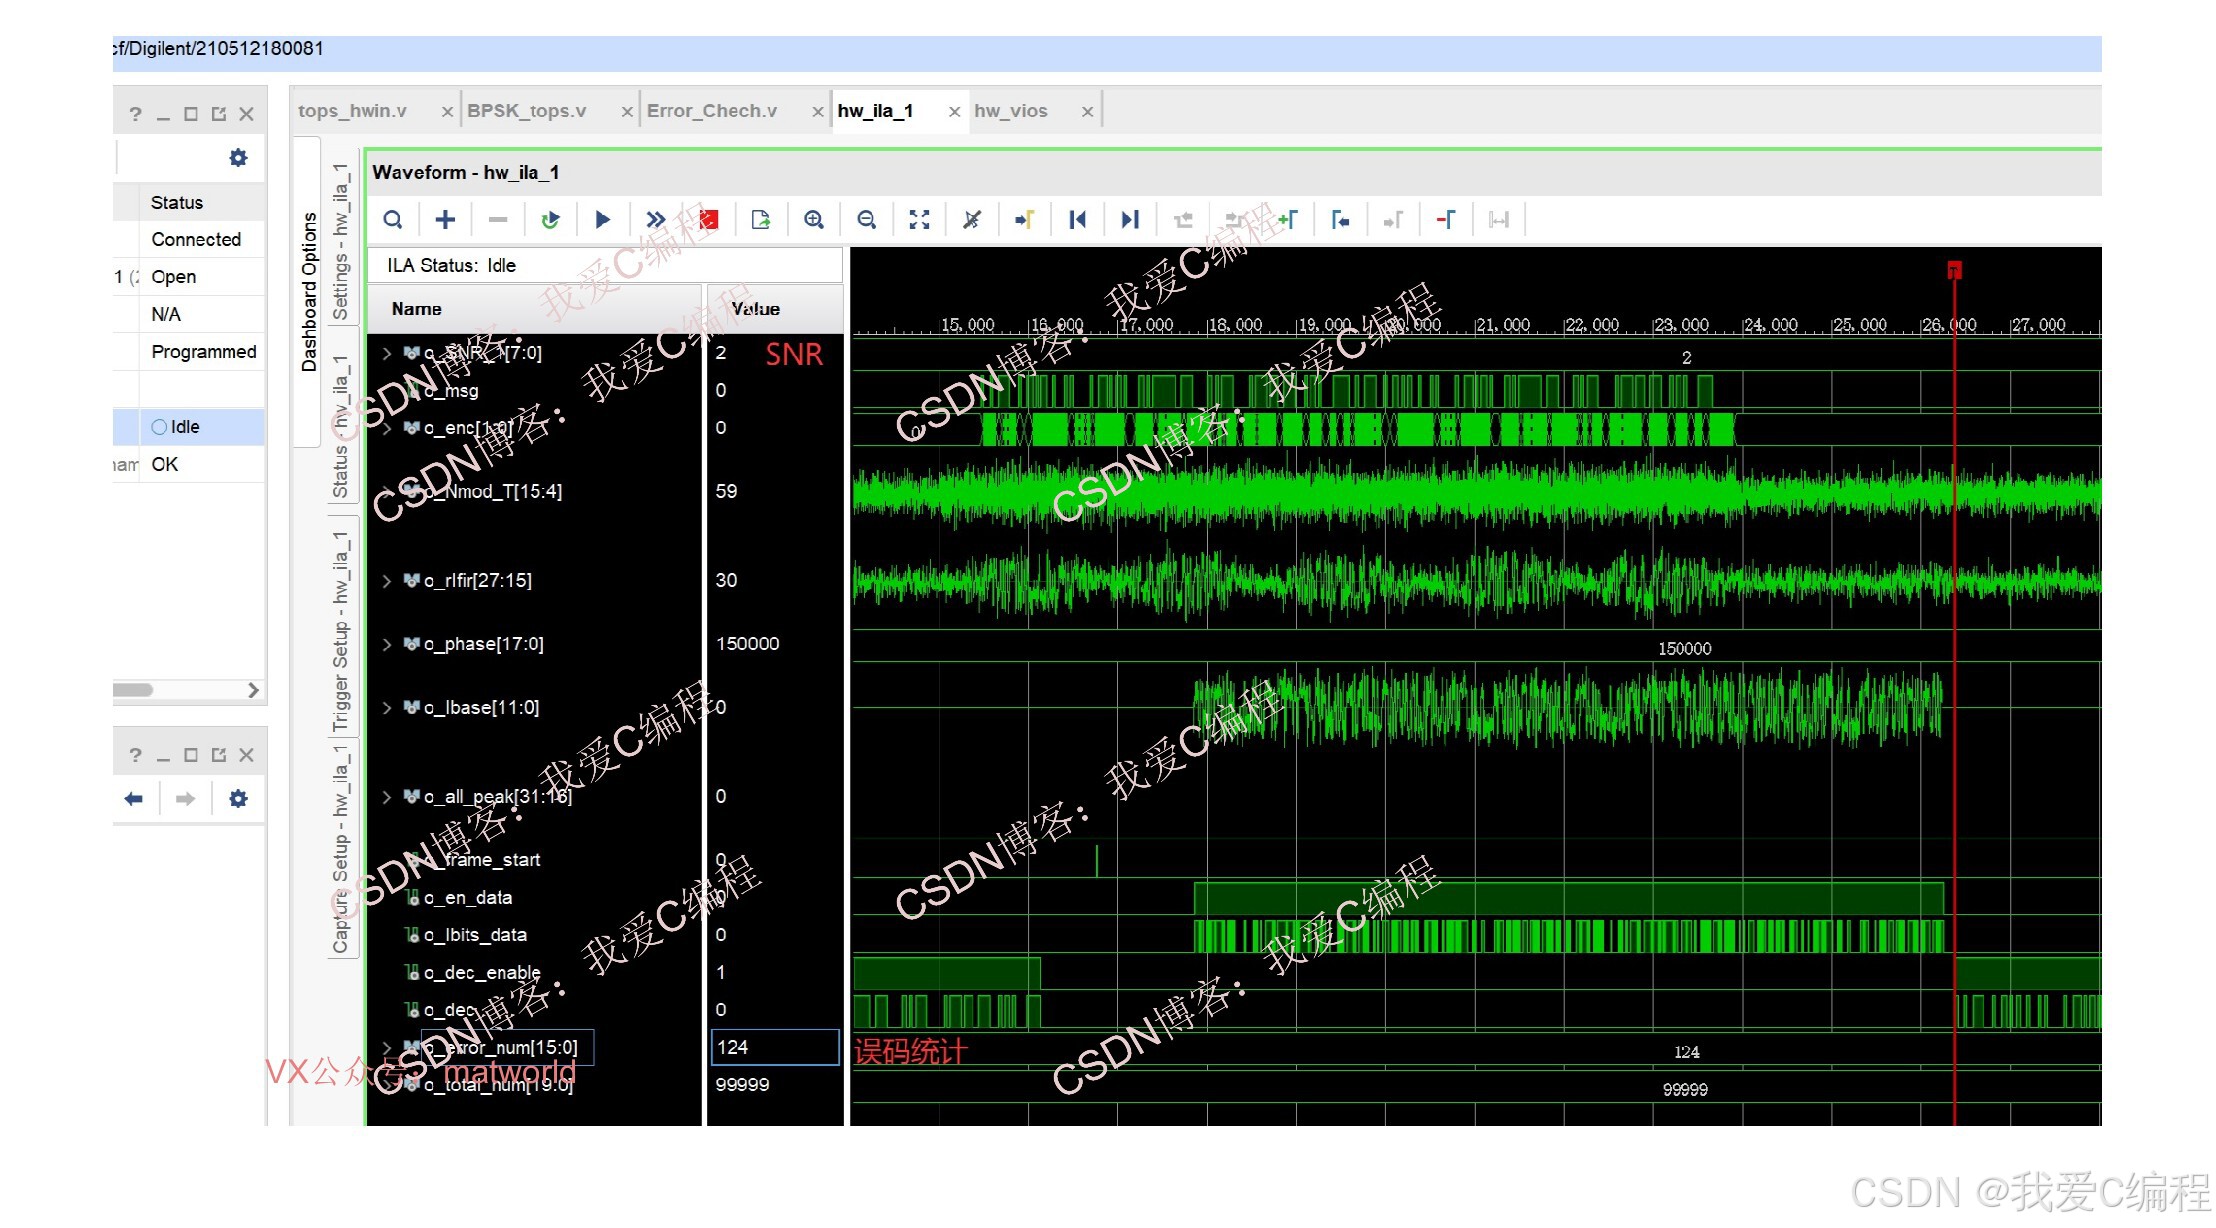Toggle the auto re-trigger icon
Screen dimensions: 2216x1228
[x=550, y=220]
